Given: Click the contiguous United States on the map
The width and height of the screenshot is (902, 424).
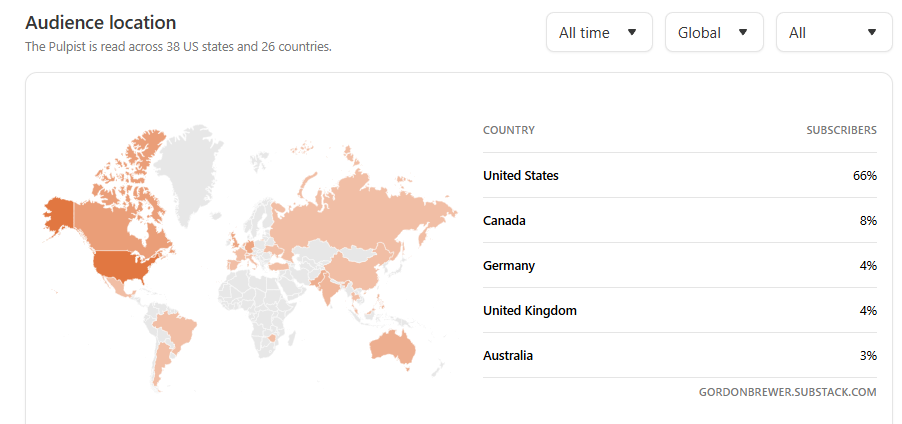Looking at the screenshot, I should pos(118,265).
